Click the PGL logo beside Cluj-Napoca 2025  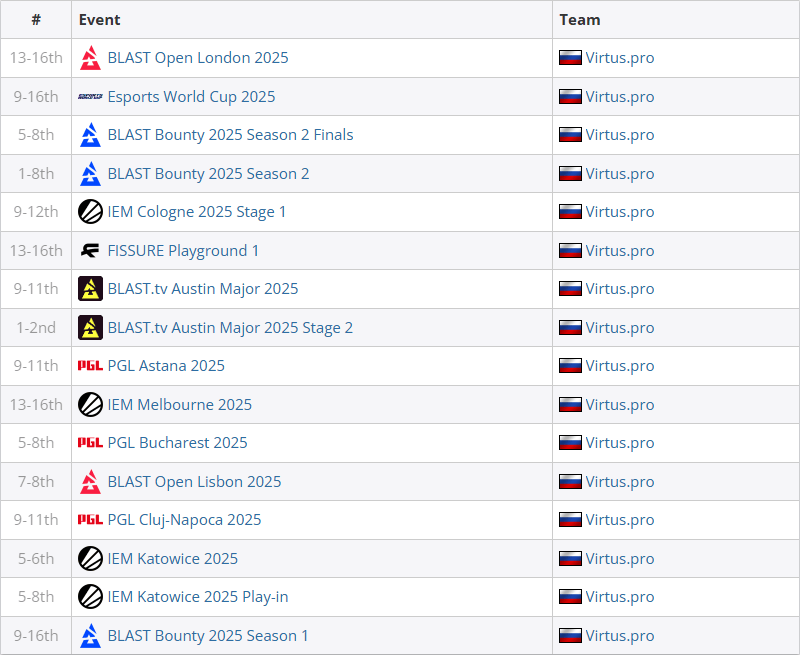point(90,520)
